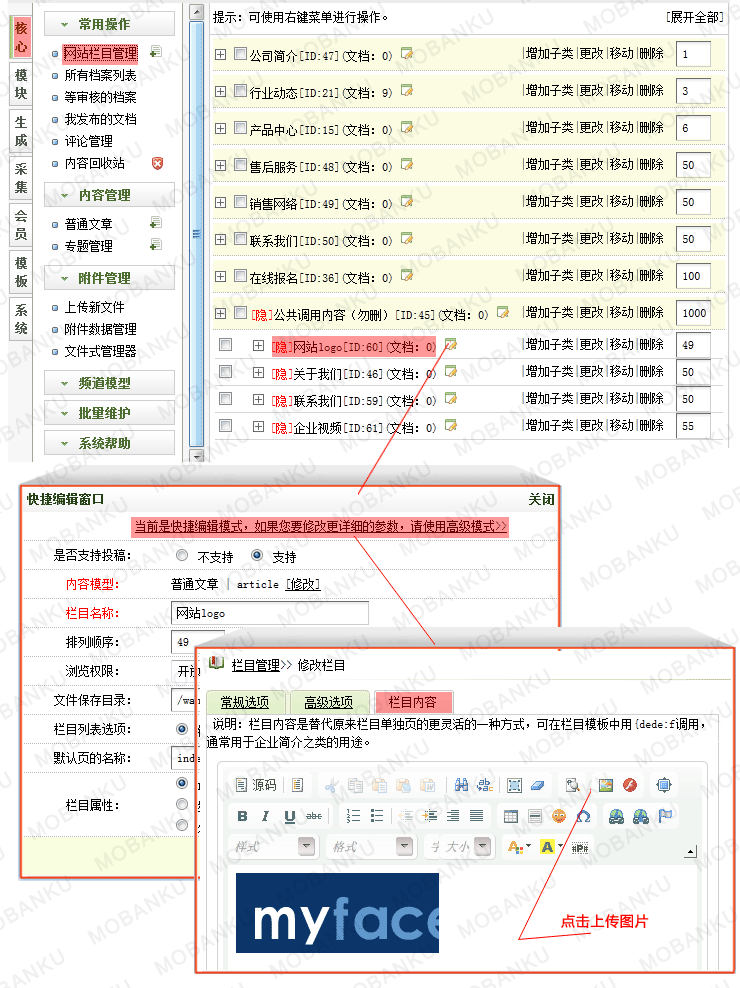740x988 pixels.
Task: Apply Italic formatting in editor
Action: pyautogui.click(x=265, y=816)
